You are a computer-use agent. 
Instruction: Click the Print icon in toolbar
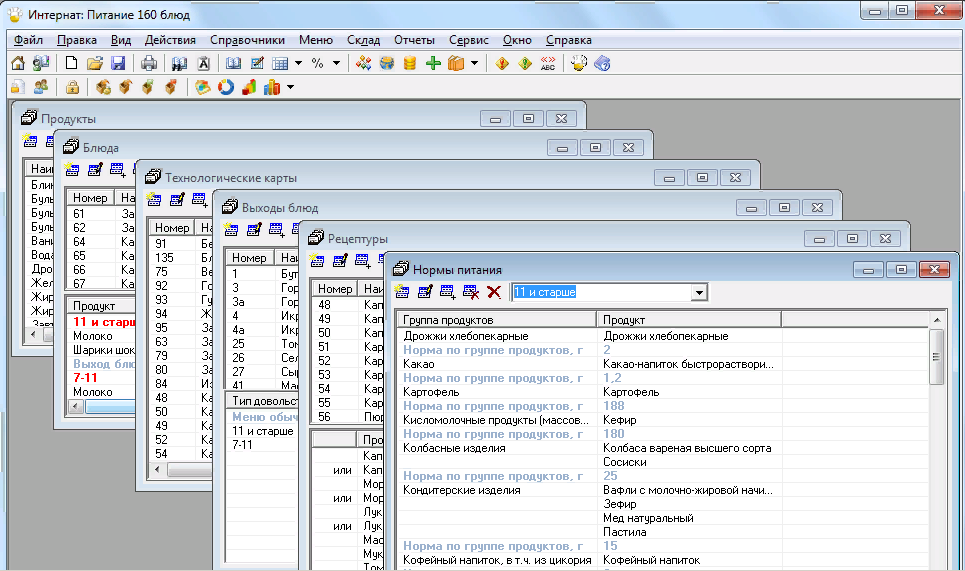coord(149,63)
